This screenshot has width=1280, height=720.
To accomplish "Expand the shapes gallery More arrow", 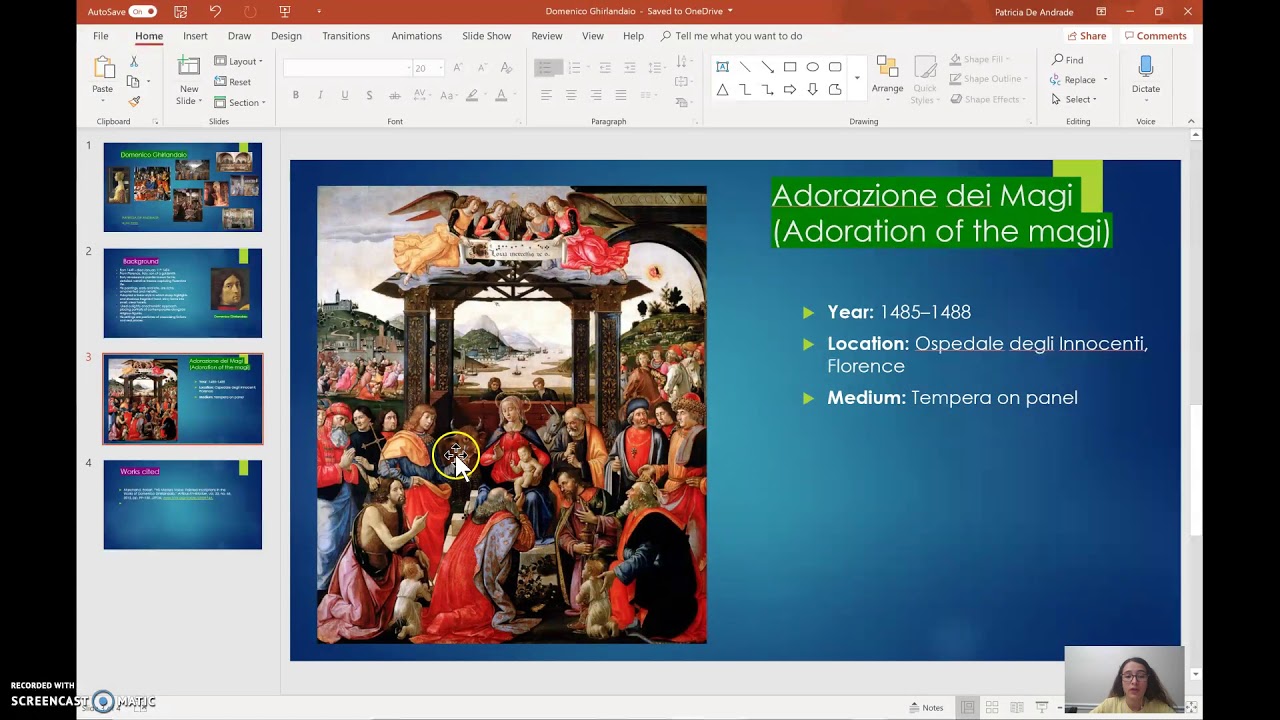I will pos(856,78).
